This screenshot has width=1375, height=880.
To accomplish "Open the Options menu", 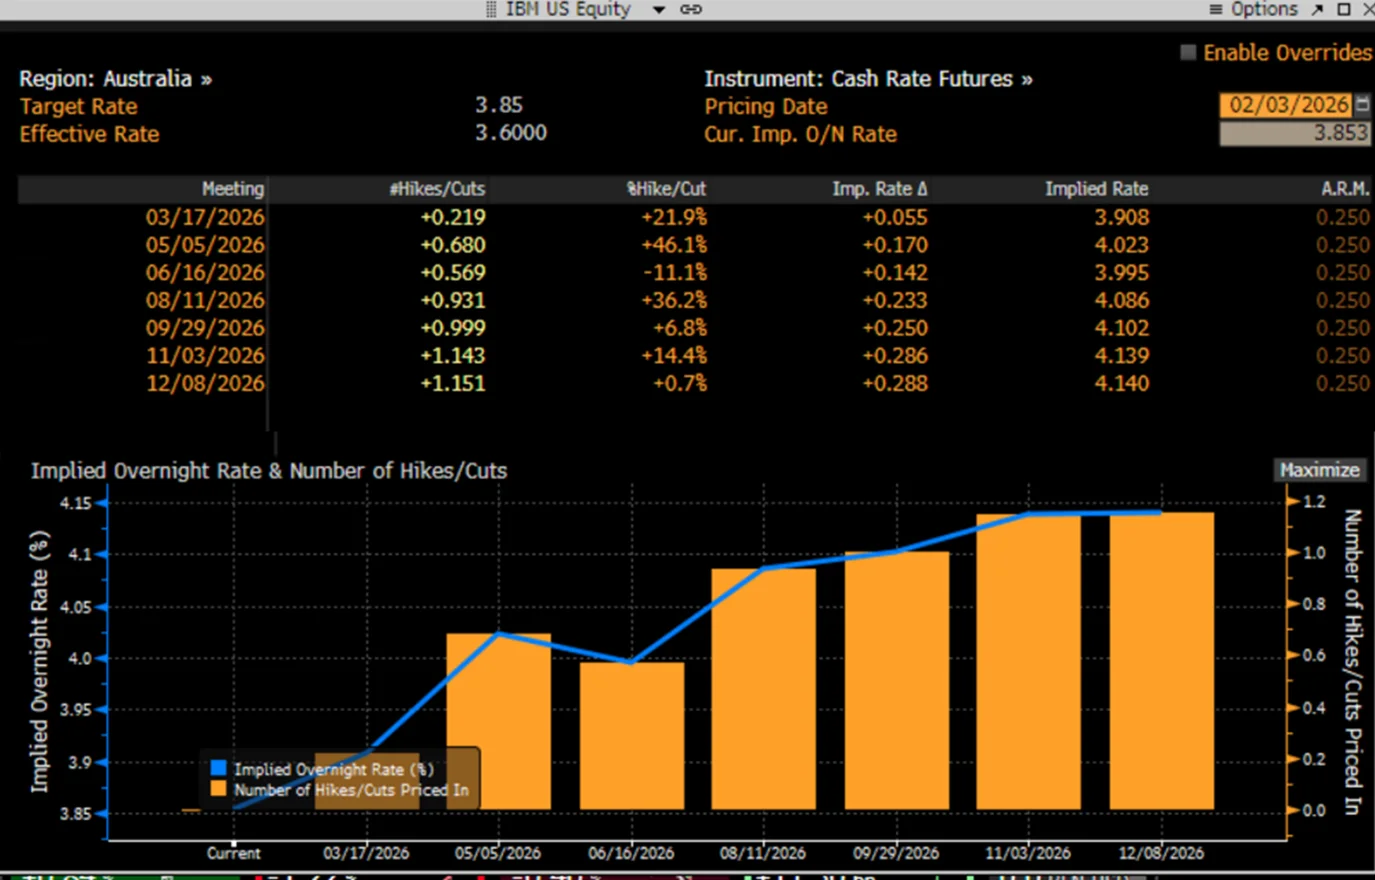I will tap(1264, 9).
